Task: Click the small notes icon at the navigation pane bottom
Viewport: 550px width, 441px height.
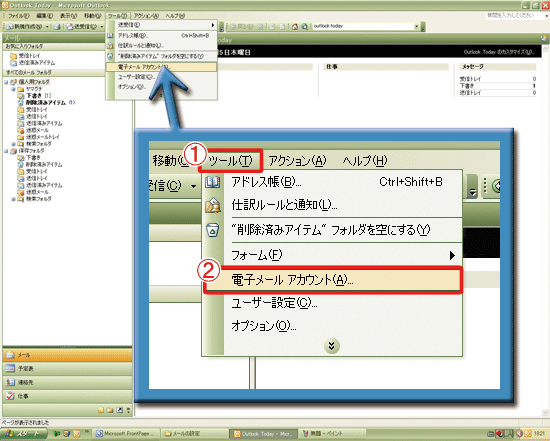Action: [101, 410]
